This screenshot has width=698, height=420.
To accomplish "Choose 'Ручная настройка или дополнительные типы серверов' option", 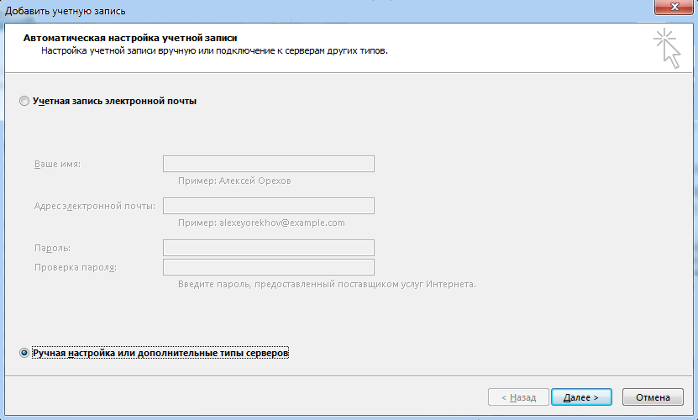I will coord(25,353).
